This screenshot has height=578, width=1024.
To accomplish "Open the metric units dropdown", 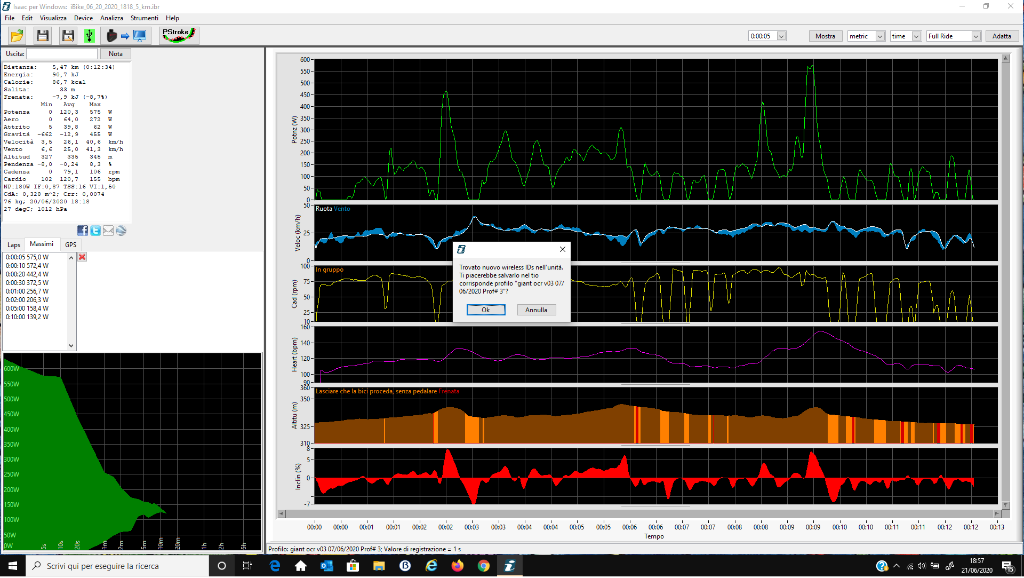I will tap(879, 35).
